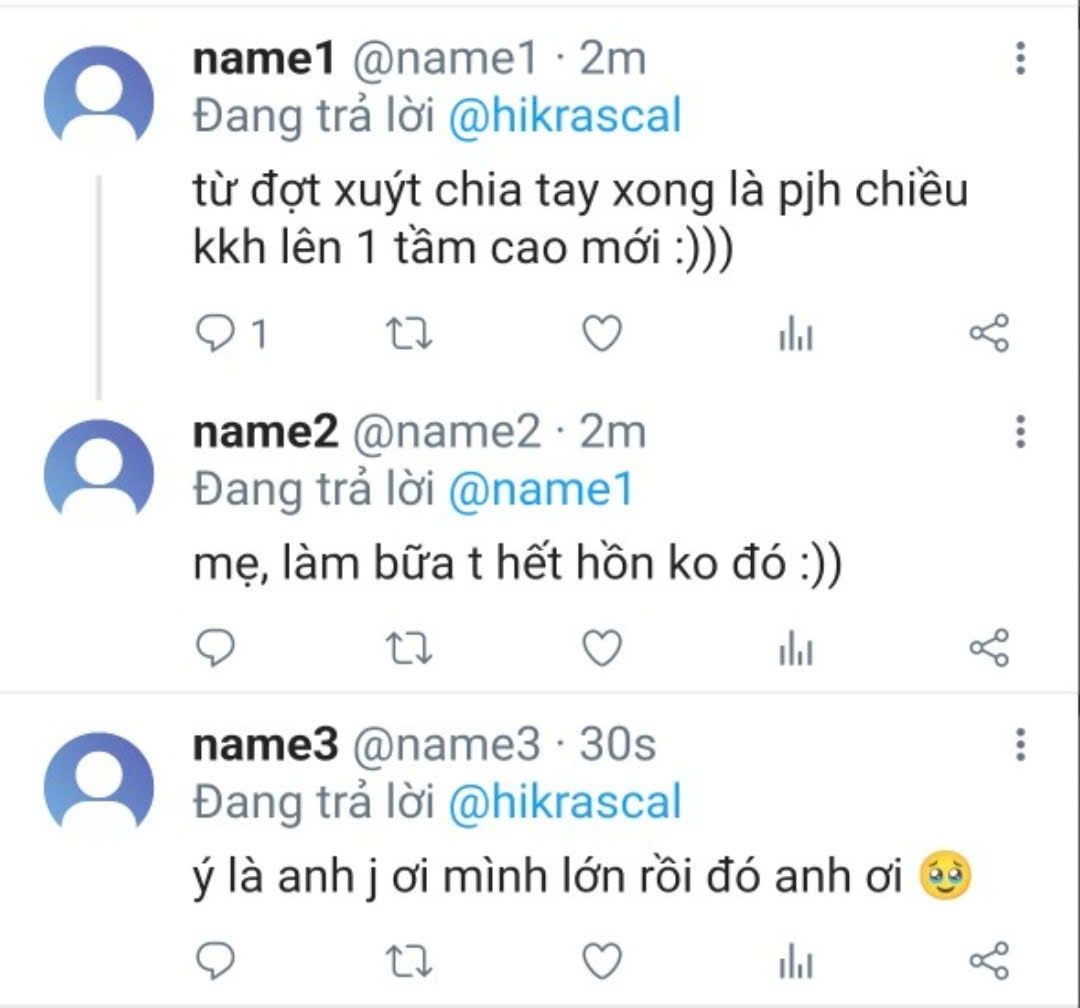Reply to name2's tweet
This screenshot has height=1008, width=1080.
[x=216, y=648]
